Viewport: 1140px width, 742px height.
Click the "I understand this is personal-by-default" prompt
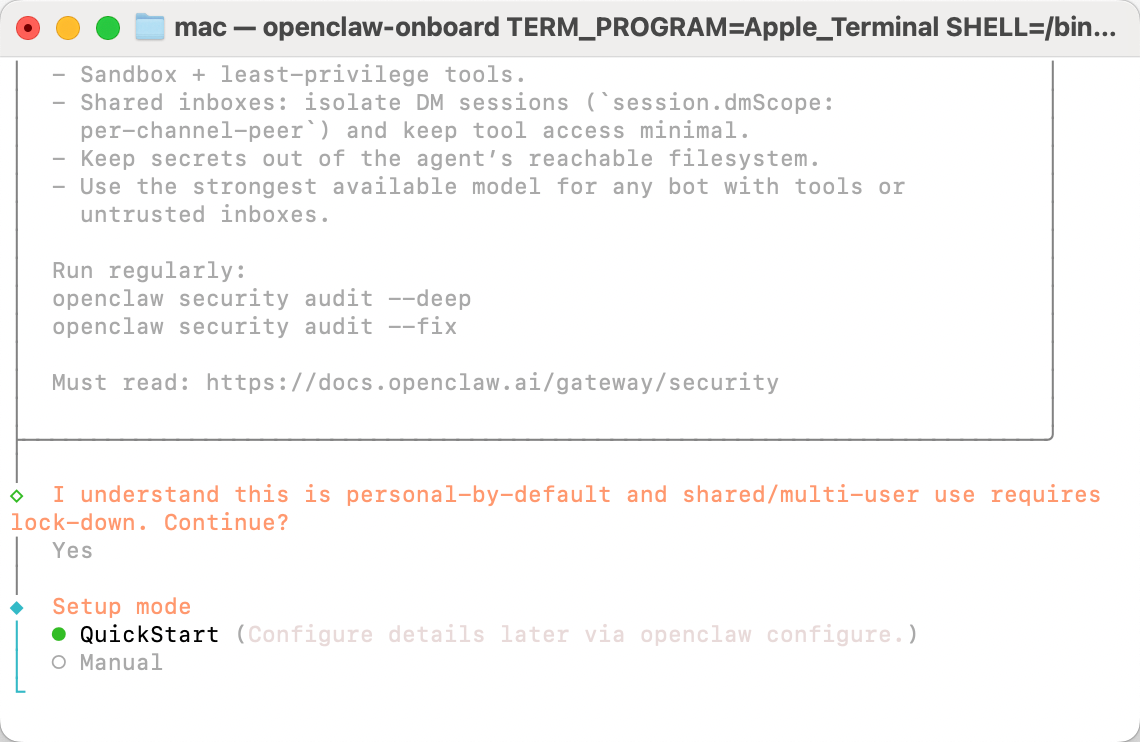pyautogui.click(x=330, y=494)
